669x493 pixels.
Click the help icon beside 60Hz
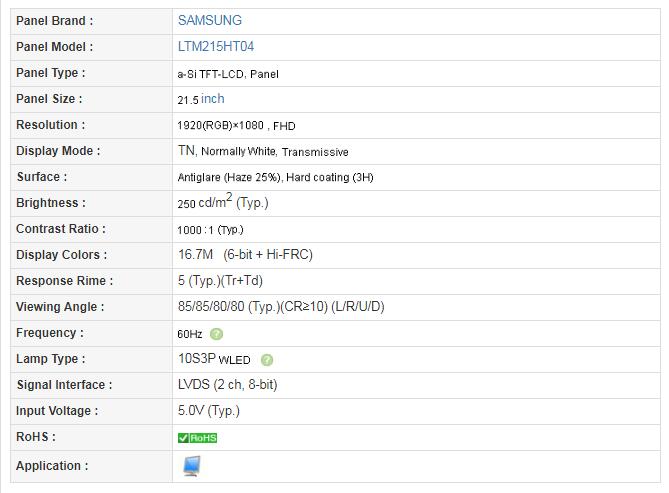(217, 334)
